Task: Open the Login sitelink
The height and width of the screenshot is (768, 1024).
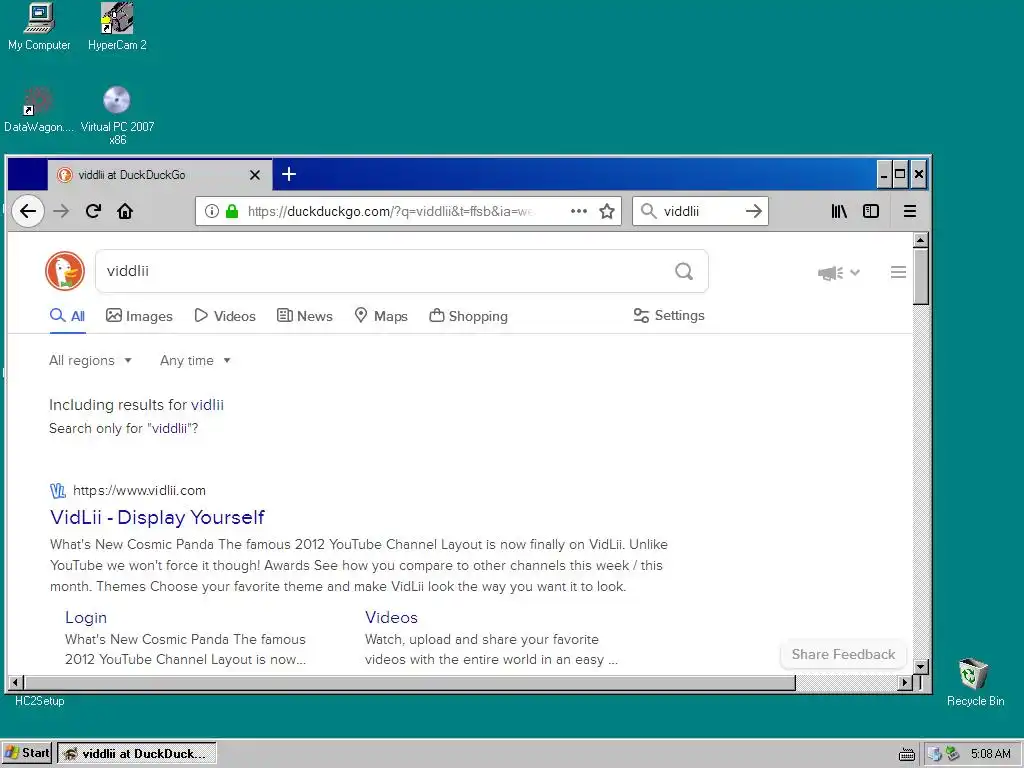Action: [x=86, y=617]
